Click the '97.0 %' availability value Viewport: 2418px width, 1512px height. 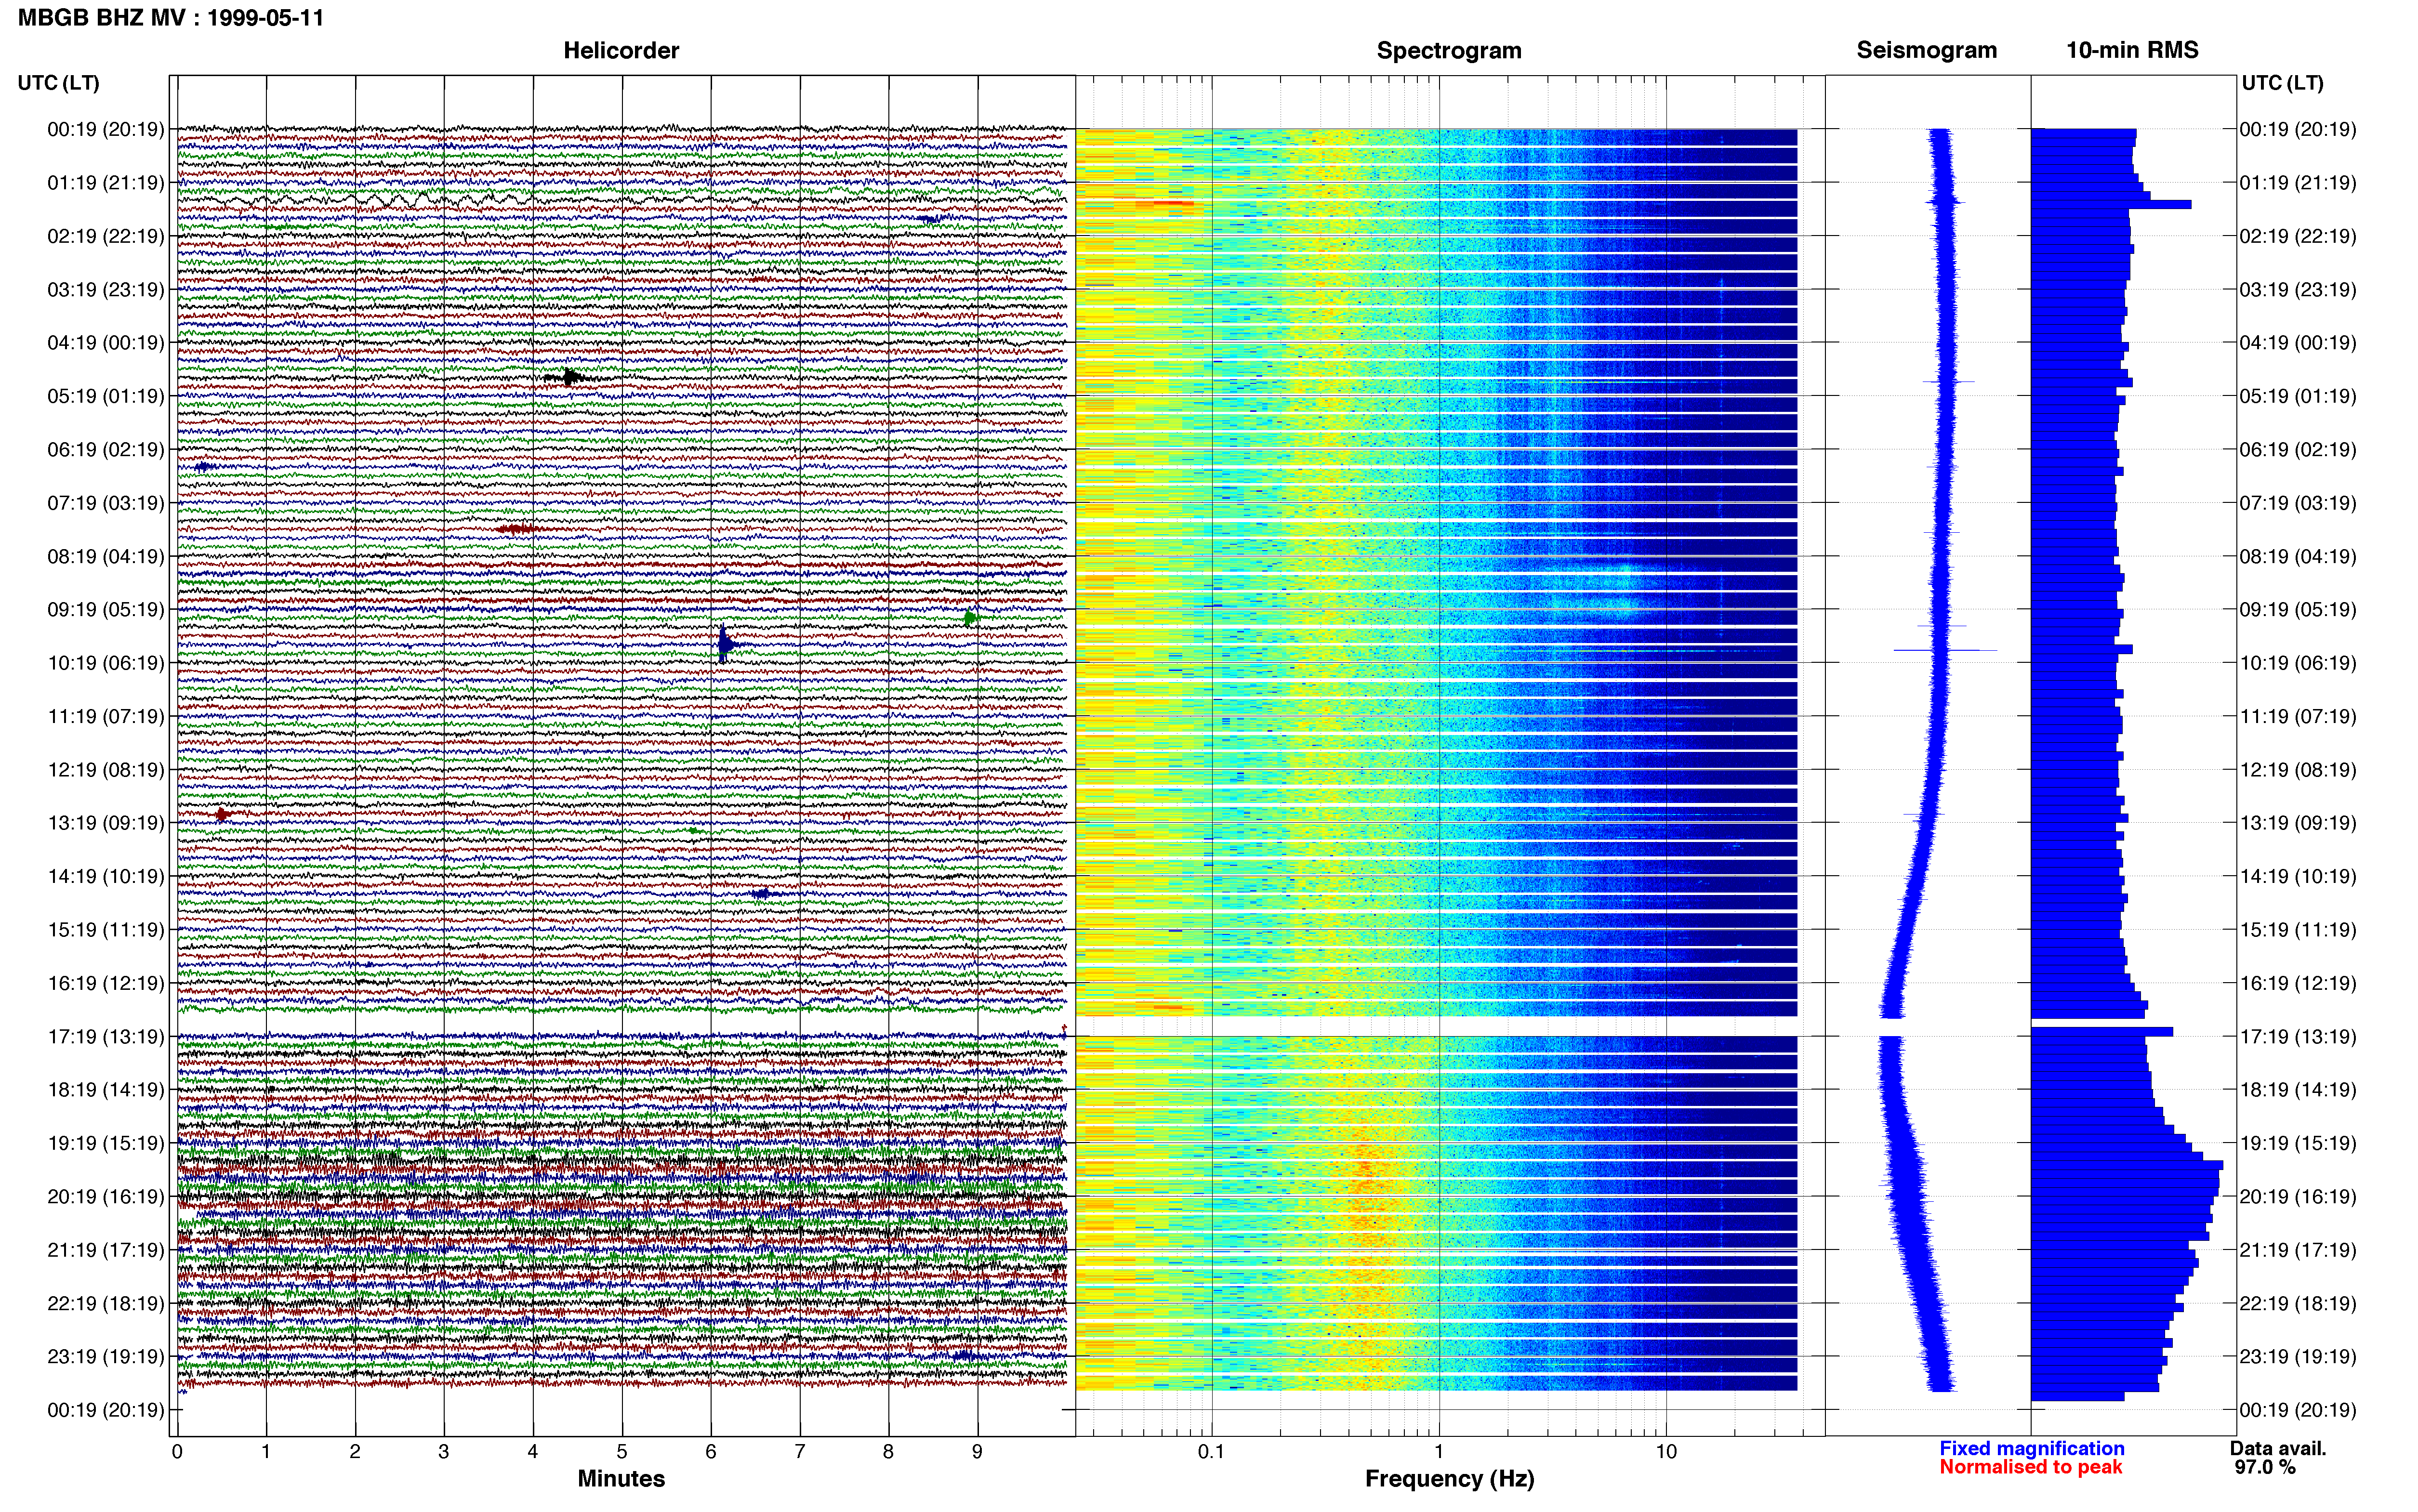pyautogui.click(x=2265, y=1467)
